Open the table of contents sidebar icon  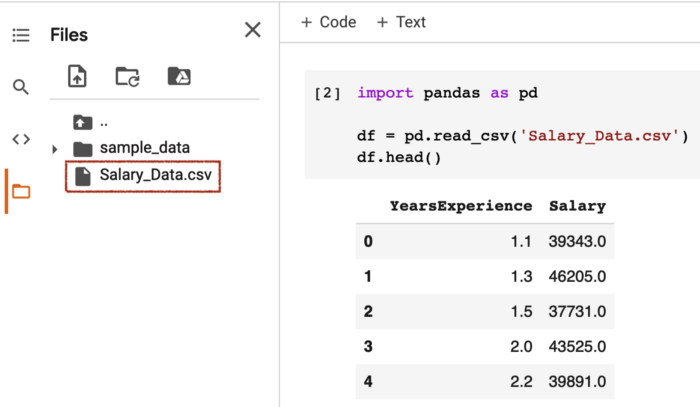click(x=20, y=36)
